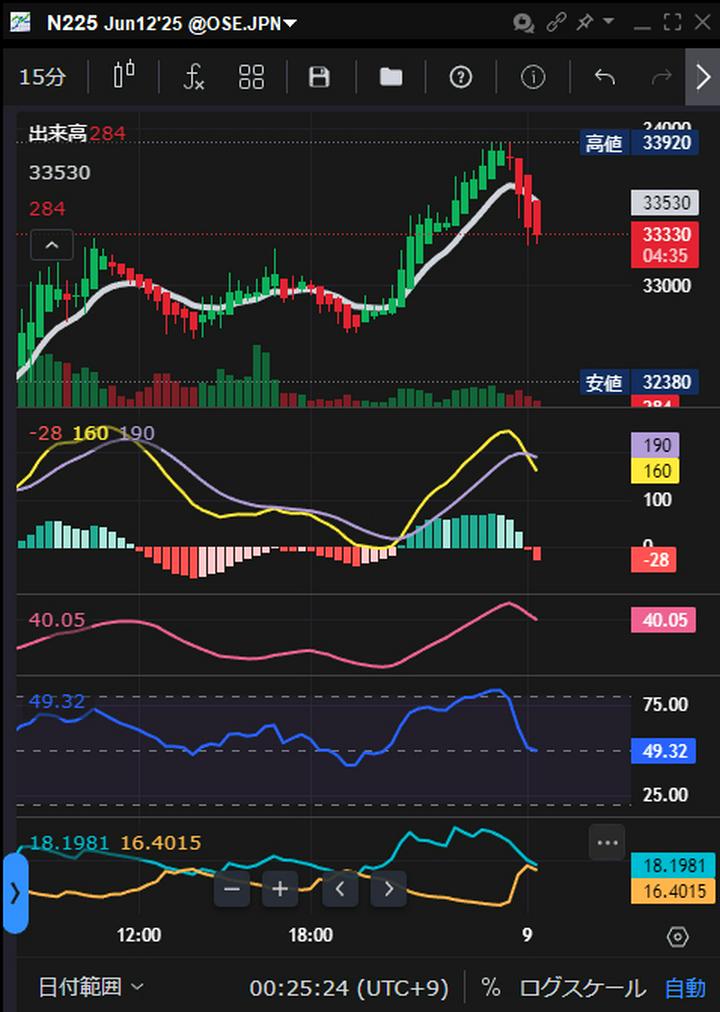
Task: Open the 15分 timeframe interval menu
Action: [x=43, y=77]
